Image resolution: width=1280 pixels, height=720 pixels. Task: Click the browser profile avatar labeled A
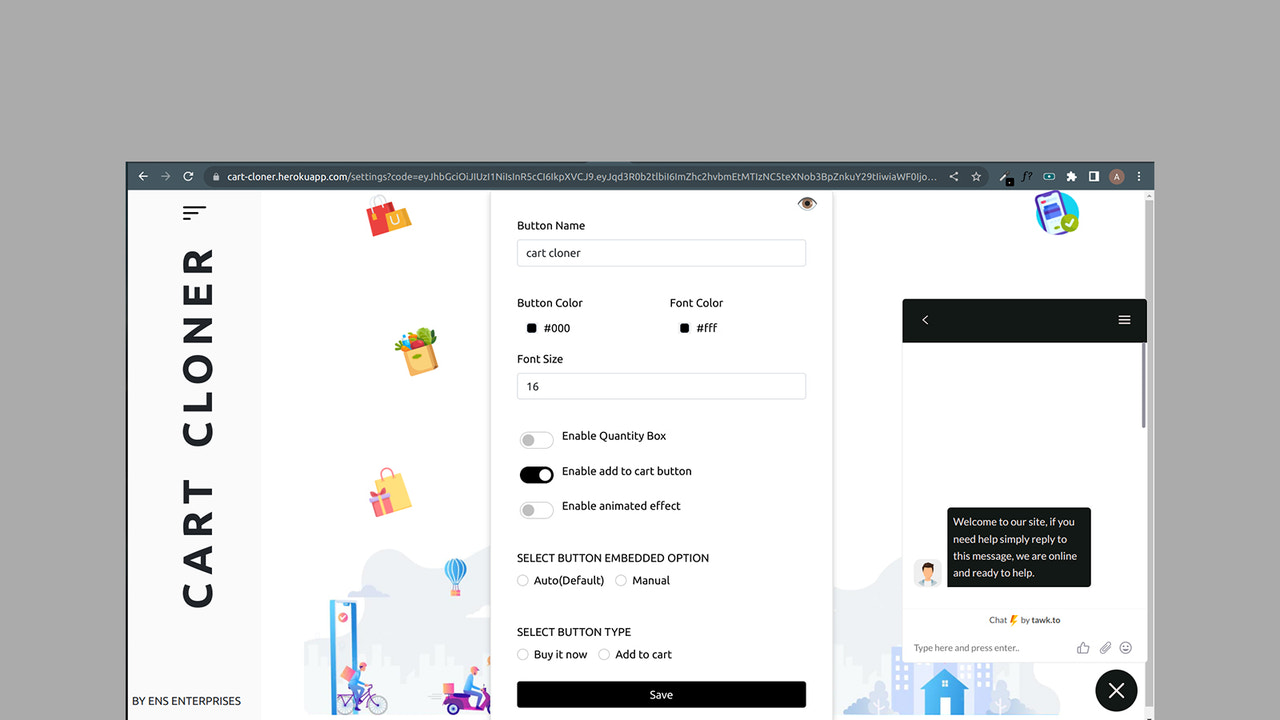[1116, 176]
